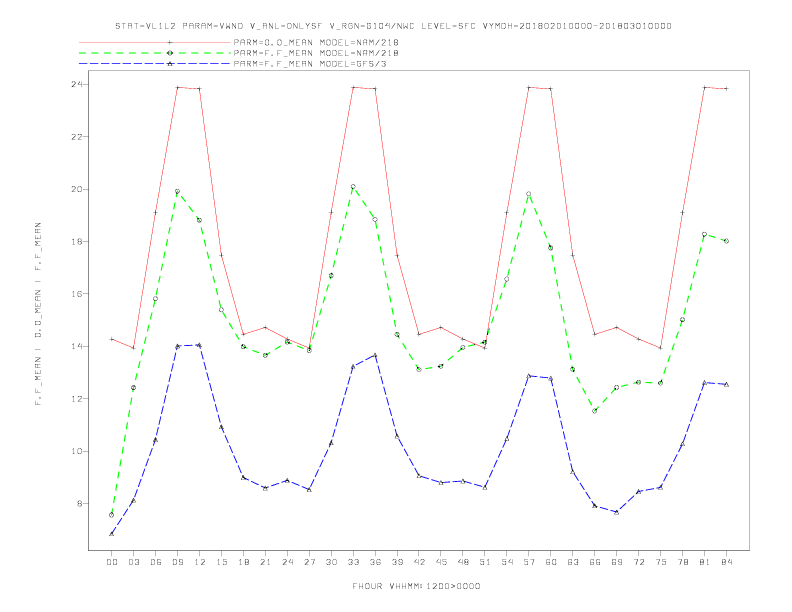This screenshot has width=792, height=612.
Task: Click the x-axis tick label 57
Action: pyautogui.click(x=529, y=562)
